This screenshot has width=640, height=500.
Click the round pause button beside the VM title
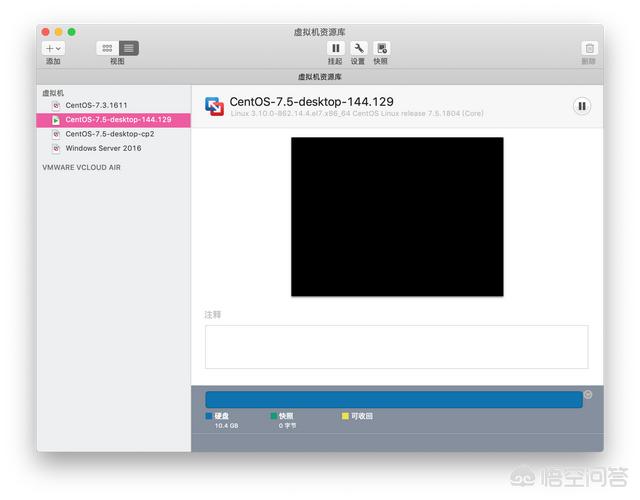582,106
